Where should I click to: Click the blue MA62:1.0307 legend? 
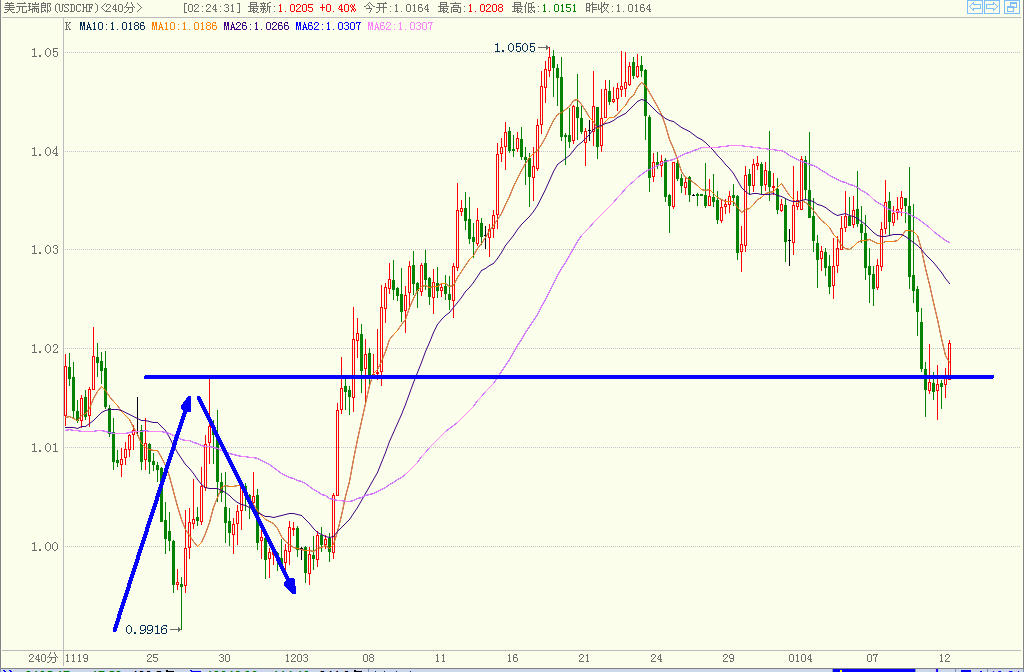(328, 26)
